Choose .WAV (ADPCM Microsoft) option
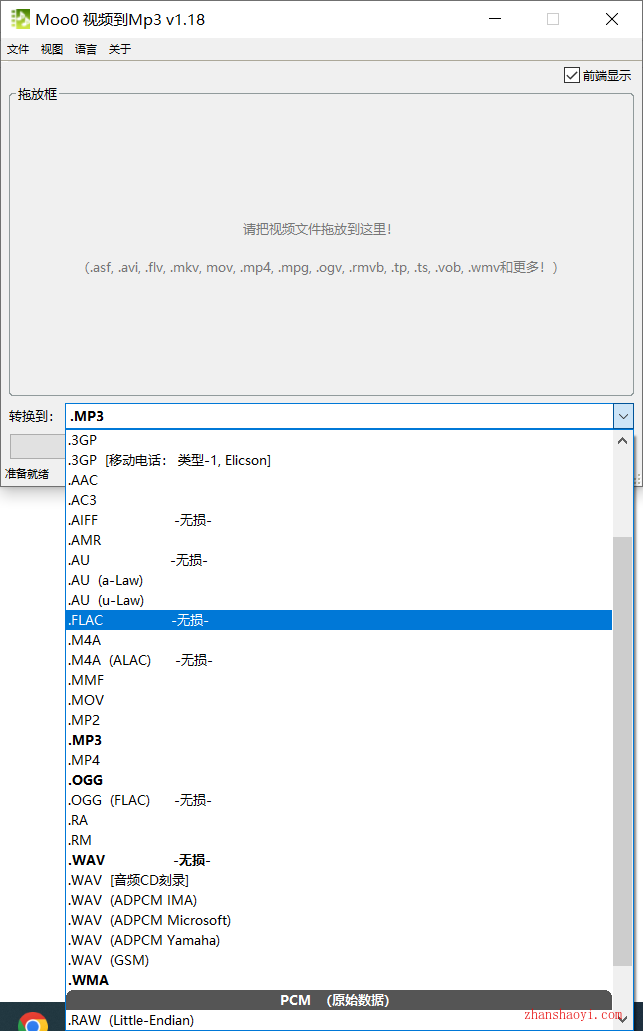This screenshot has height=1031, width=643. [x=339, y=920]
